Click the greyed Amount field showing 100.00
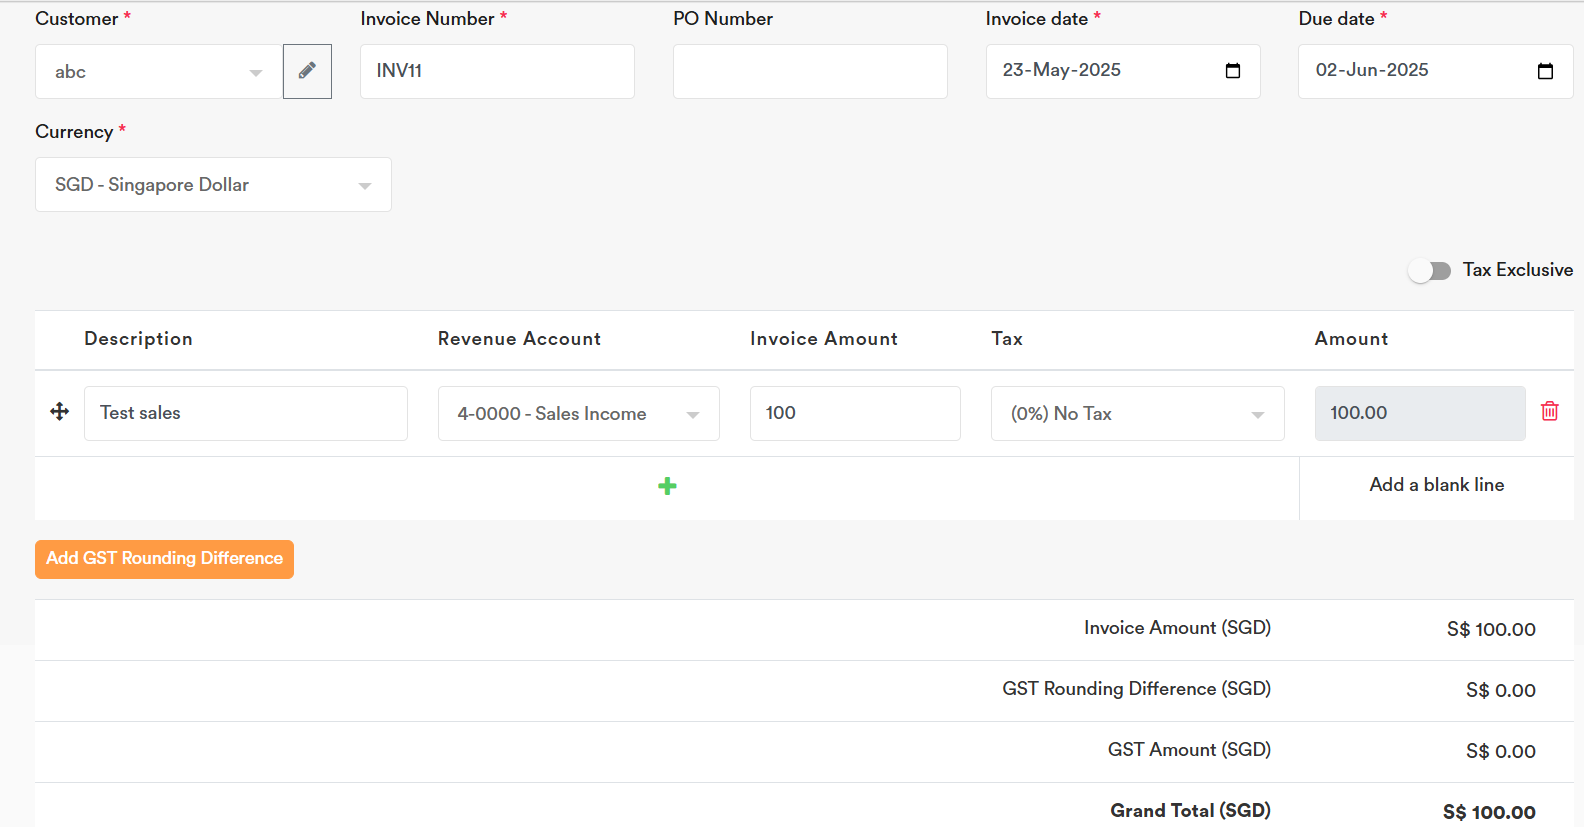This screenshot has height=827, width=1584. tap(1419, 413)
